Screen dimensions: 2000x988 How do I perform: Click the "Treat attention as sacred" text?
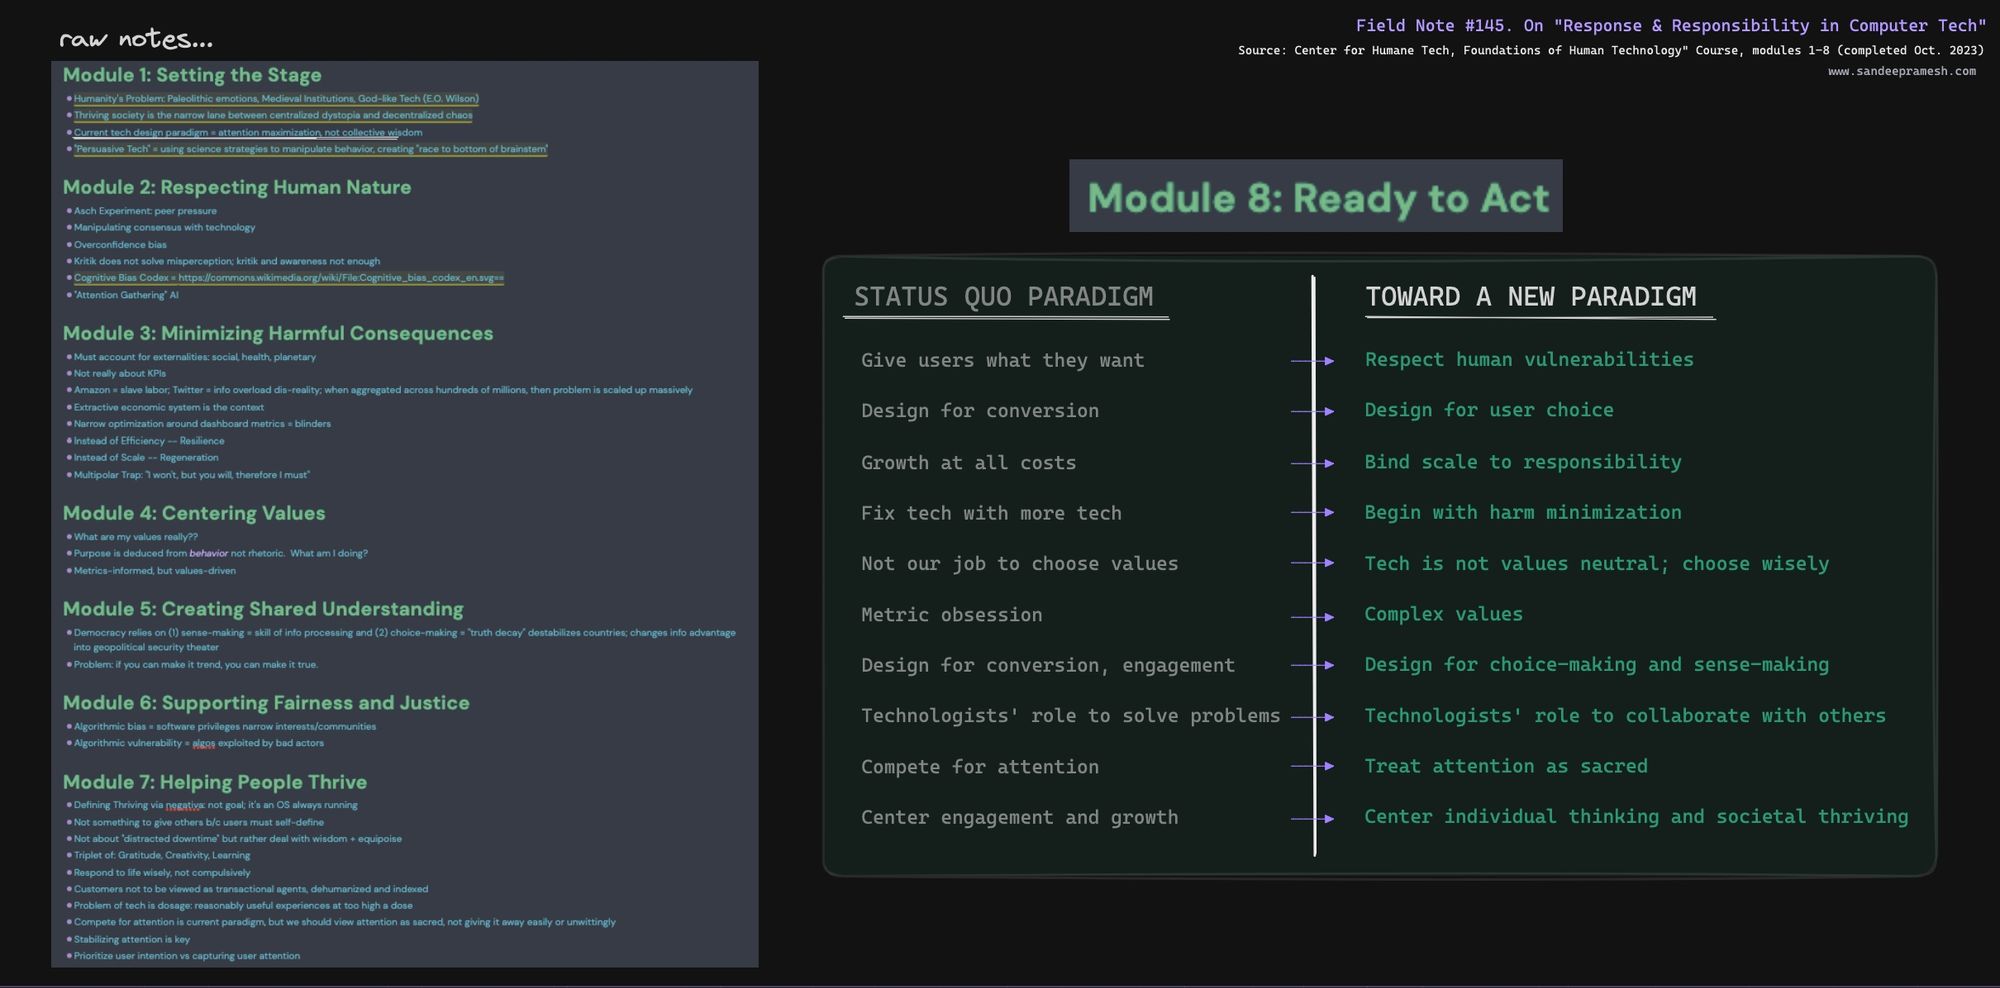click(1505, 766)
